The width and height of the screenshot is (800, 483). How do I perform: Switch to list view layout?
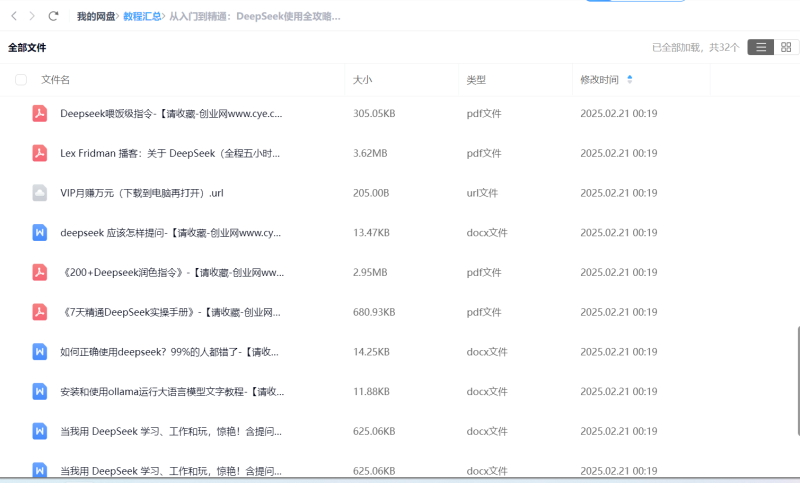[761, 47]
